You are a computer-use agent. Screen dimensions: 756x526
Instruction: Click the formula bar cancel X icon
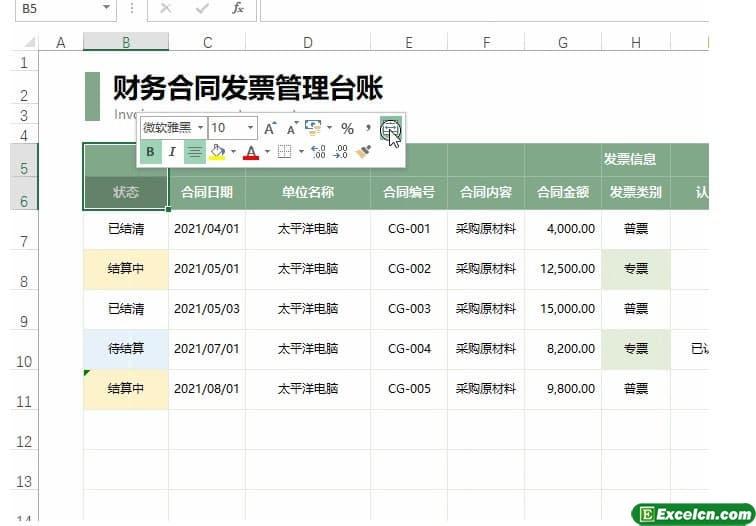(166, 8)
